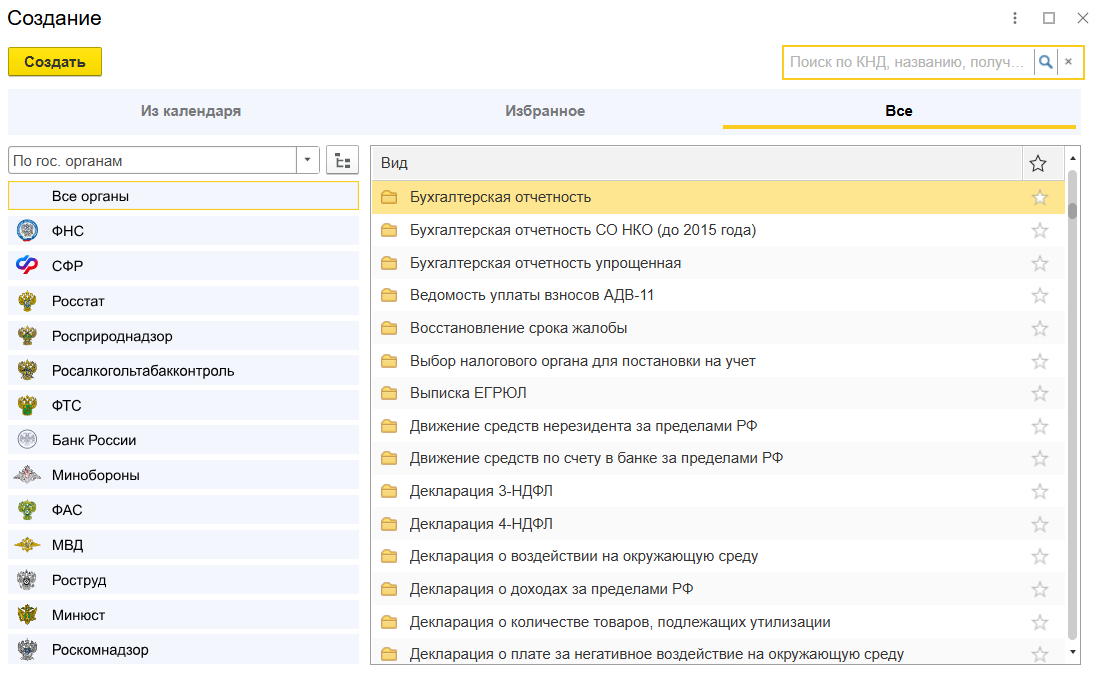Toggle favorite star for Выписка ЕГРЮЛ

(x=1039, y=393)
